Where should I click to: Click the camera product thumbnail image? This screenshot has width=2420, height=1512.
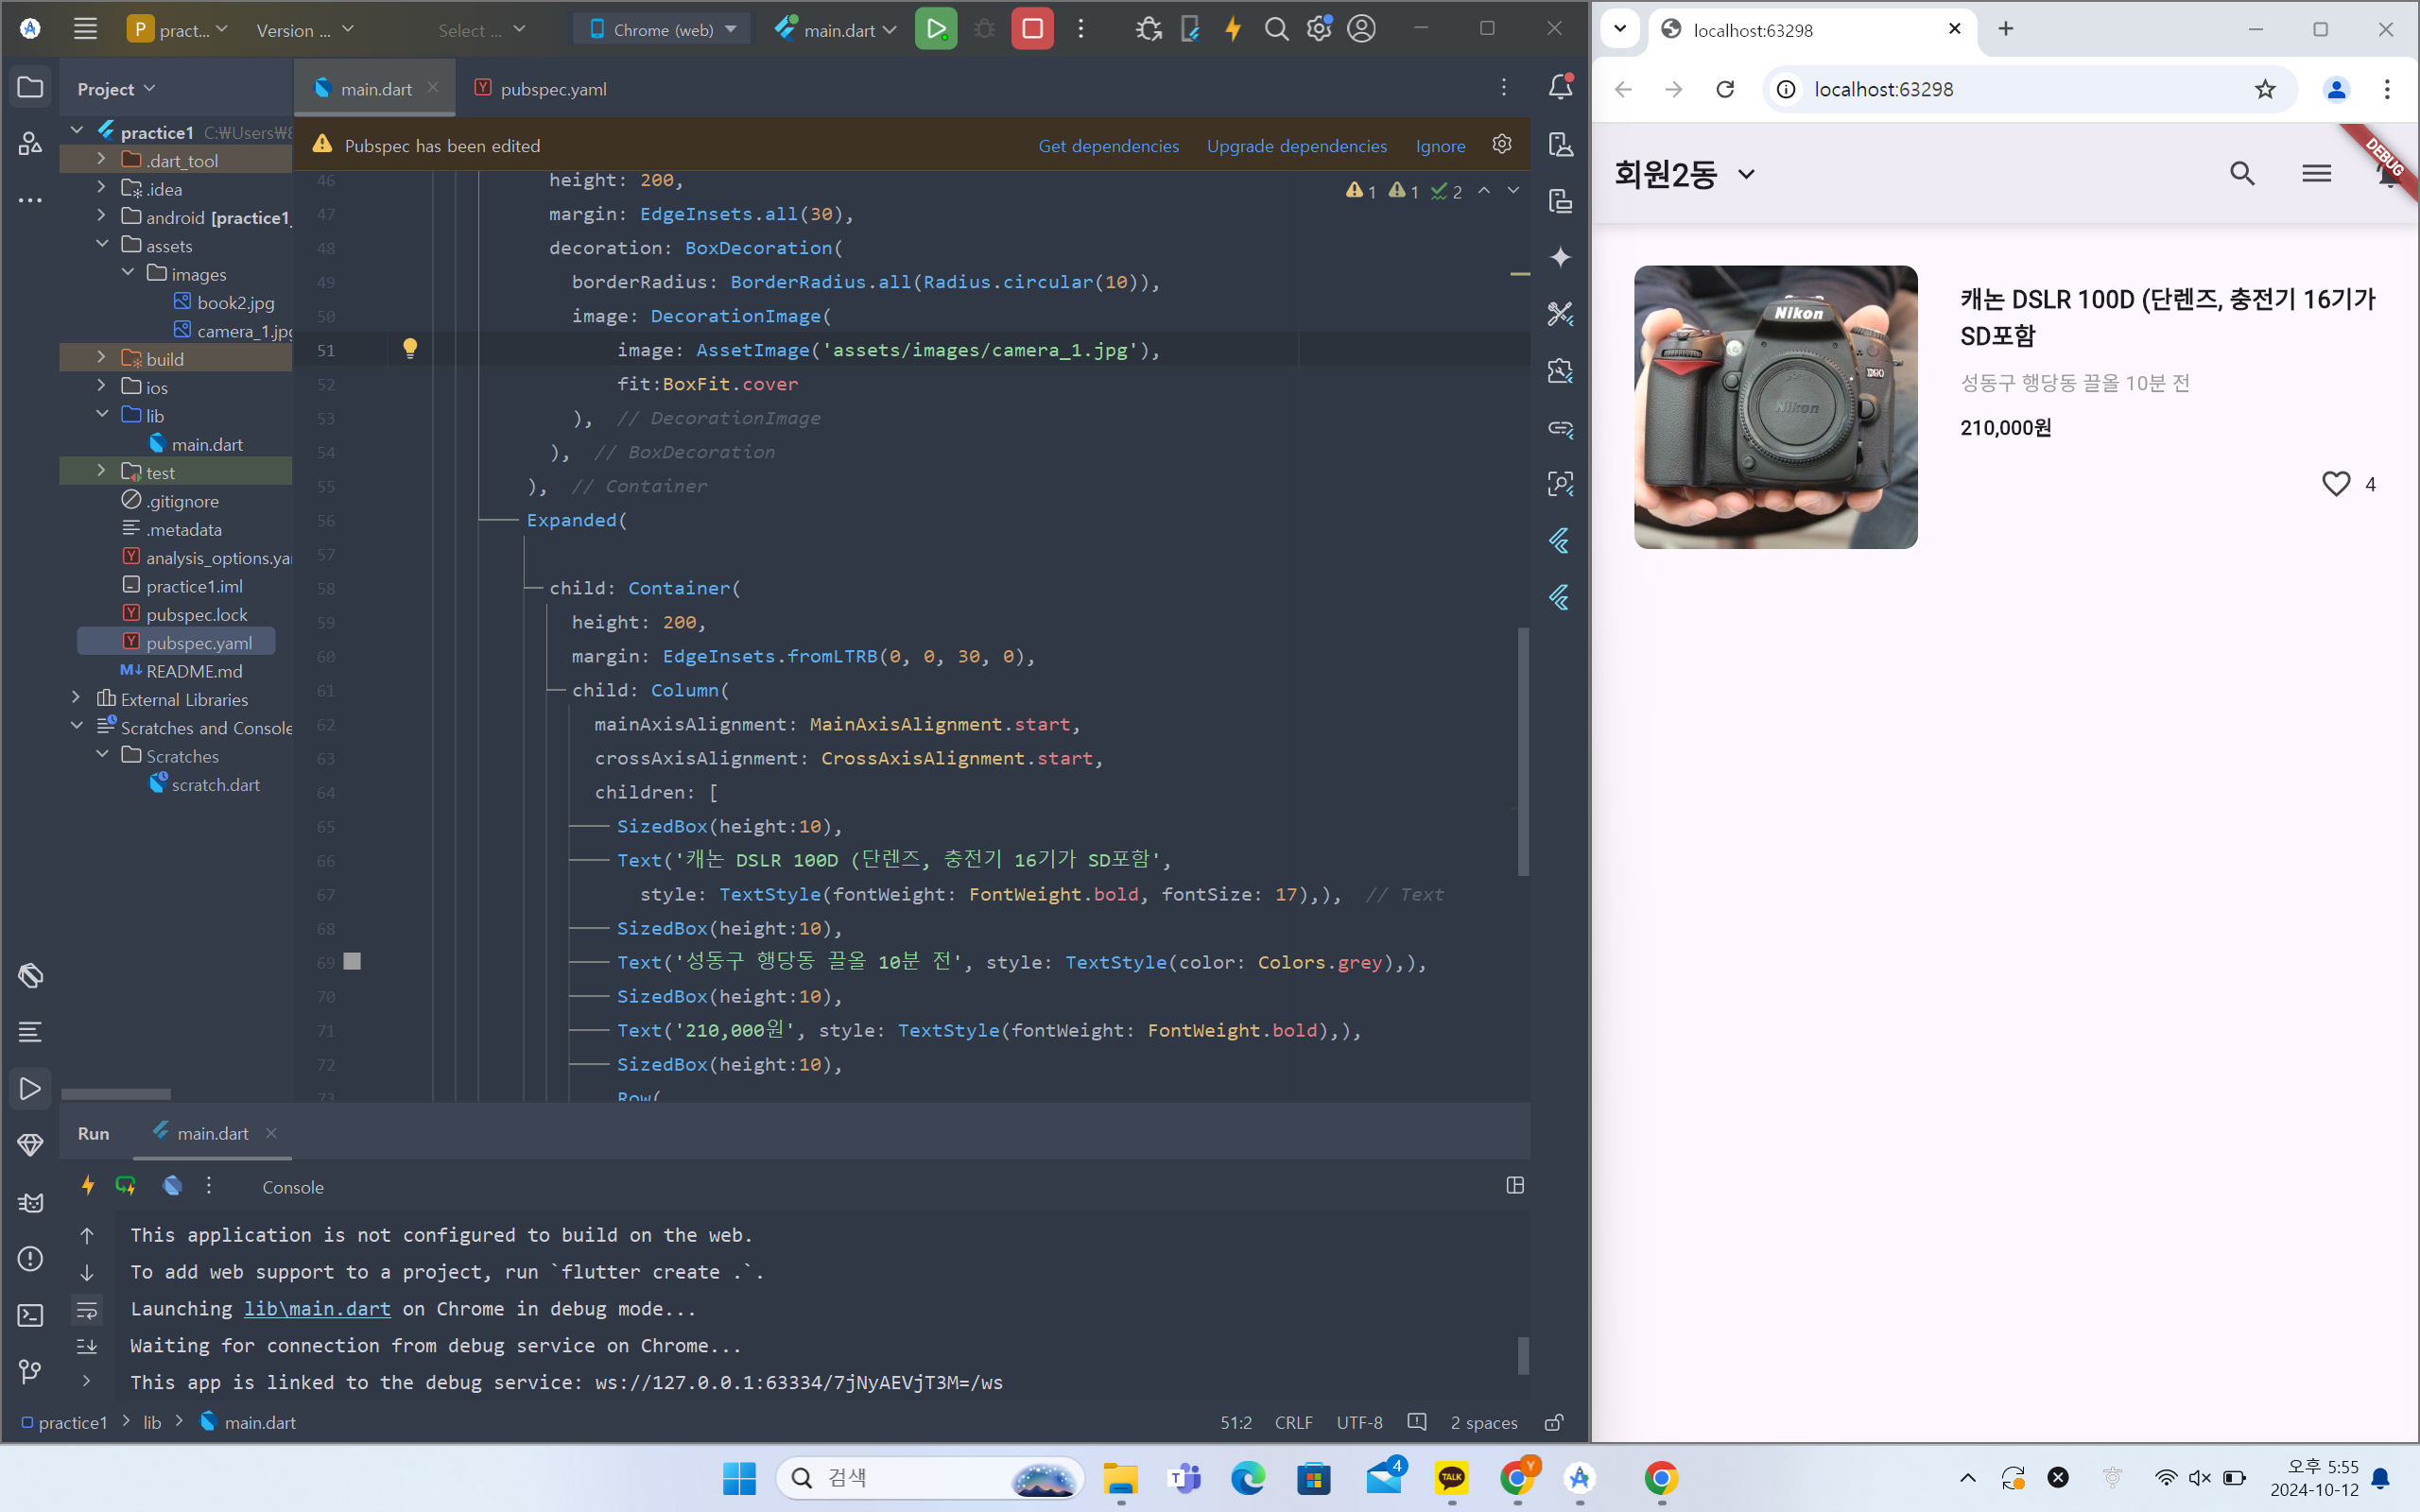point(1775,407)
